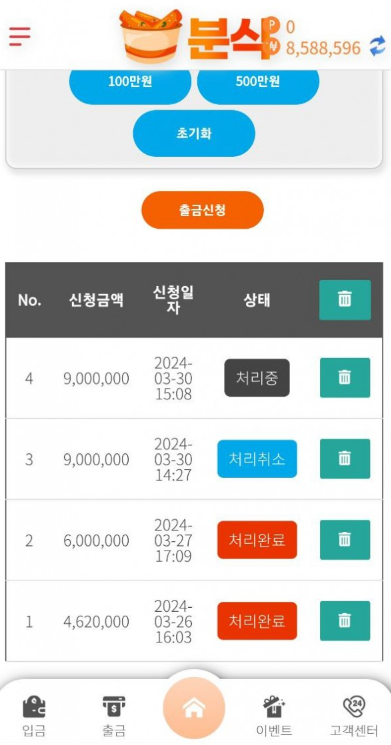The width and height of the screenshot is (391, 745).
Task: Click the 초기화 reset button
Action: (x=194, y=133)
